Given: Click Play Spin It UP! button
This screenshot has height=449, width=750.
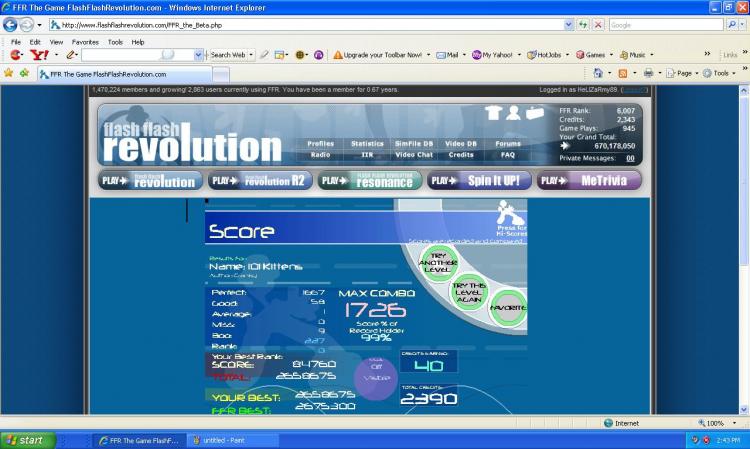Looking at the screenshot, I should point(479,181).
